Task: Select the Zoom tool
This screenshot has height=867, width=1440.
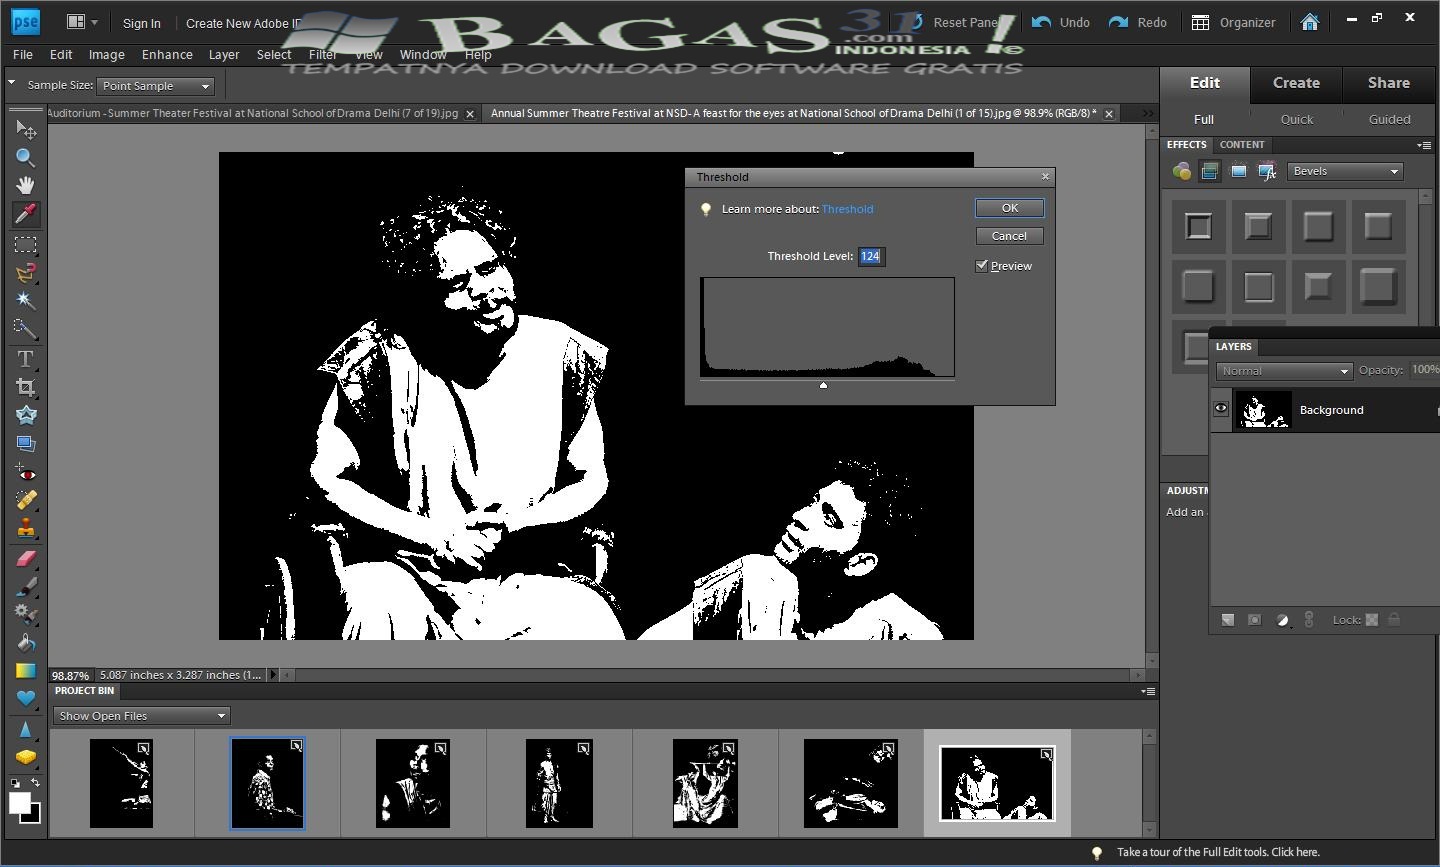Action: 25,157
